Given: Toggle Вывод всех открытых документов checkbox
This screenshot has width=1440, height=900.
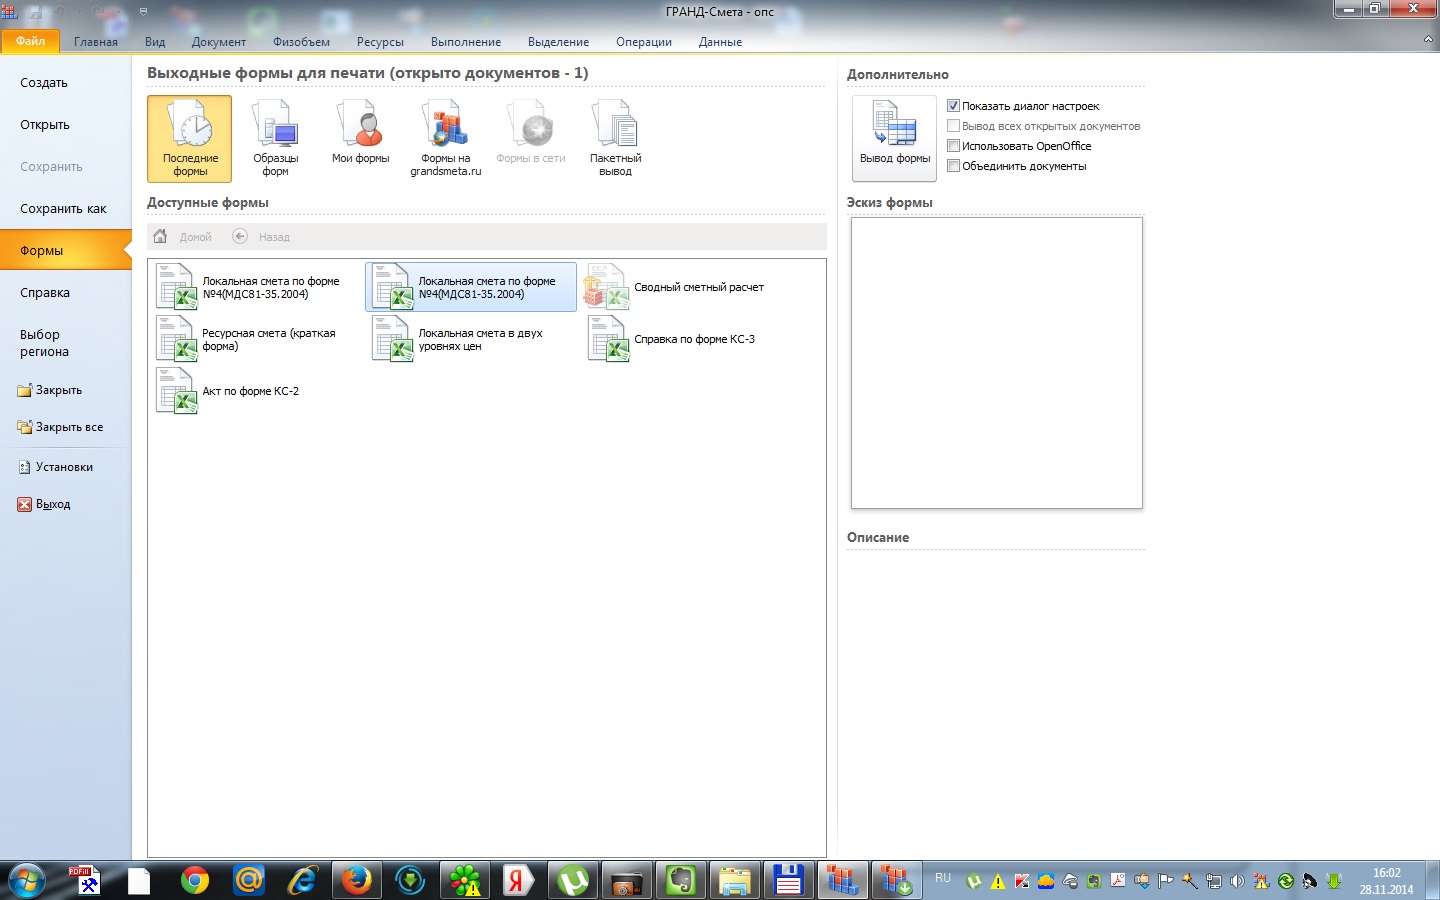Looking at the screenshot, I should pyautogui.click(x=954, y=126).
